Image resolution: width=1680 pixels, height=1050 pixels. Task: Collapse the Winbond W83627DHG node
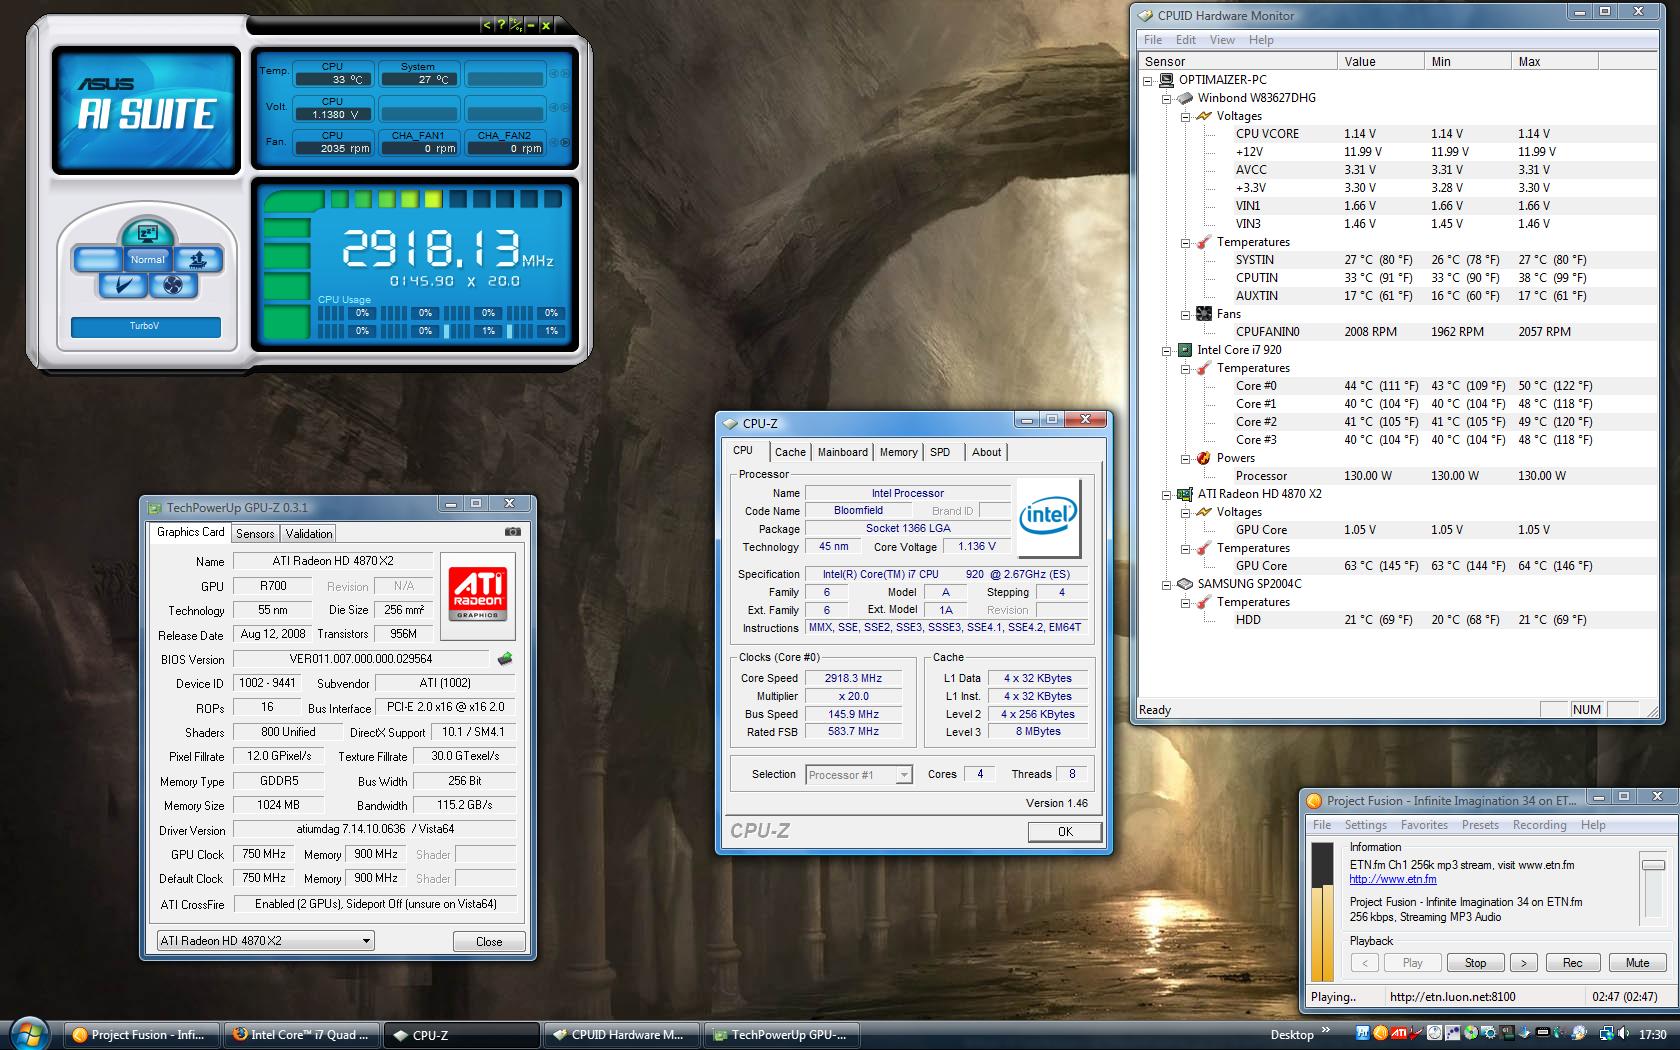tap(1166, 98)
